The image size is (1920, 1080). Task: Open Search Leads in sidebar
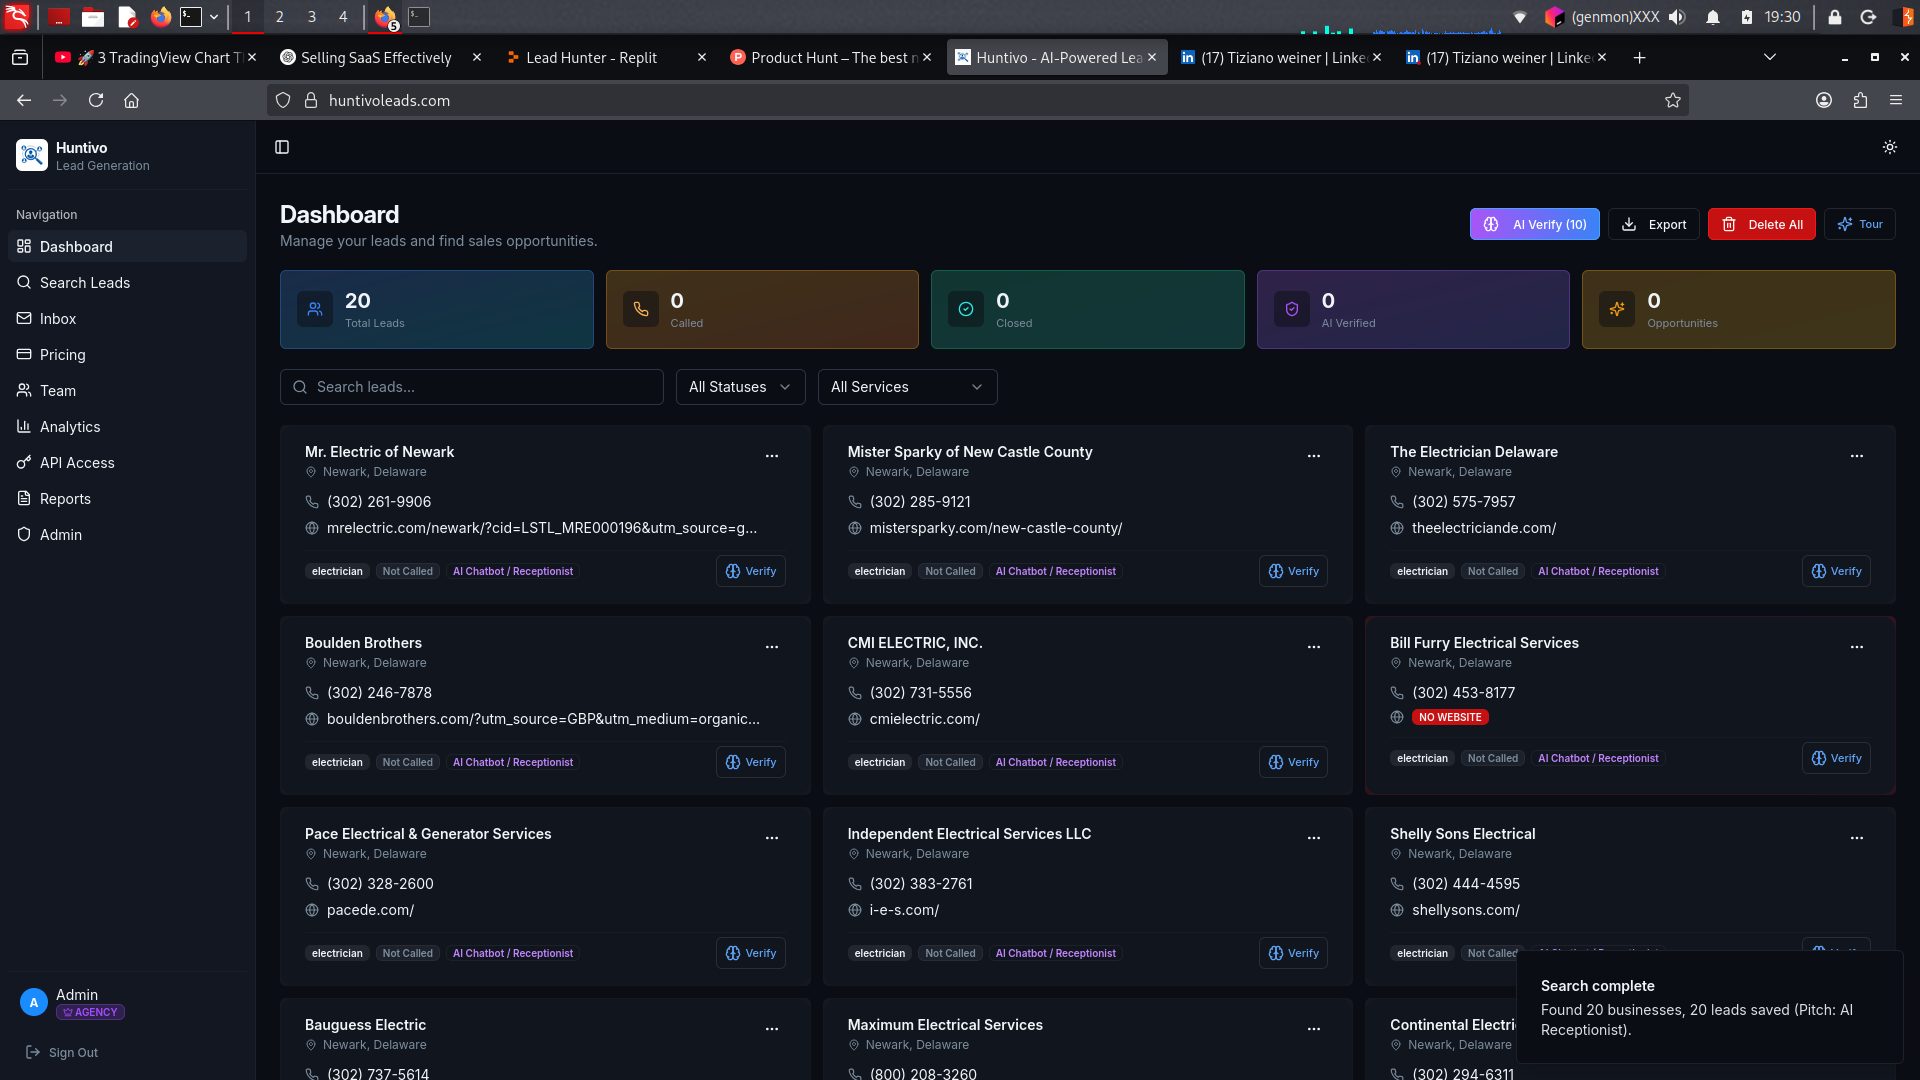85,283
